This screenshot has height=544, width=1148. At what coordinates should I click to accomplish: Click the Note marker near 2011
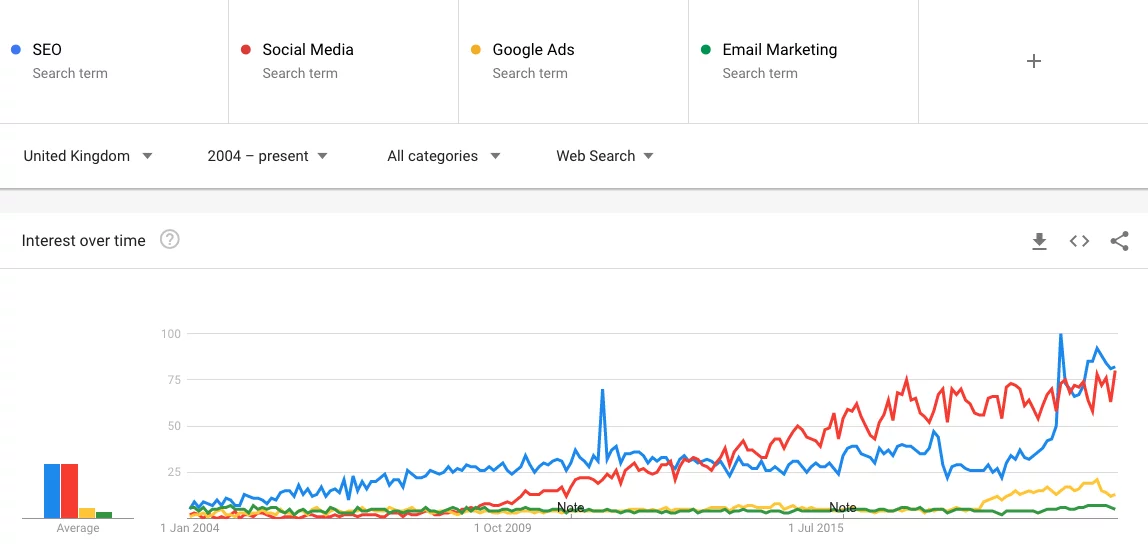pyautogui.click(x=570, y=508)
